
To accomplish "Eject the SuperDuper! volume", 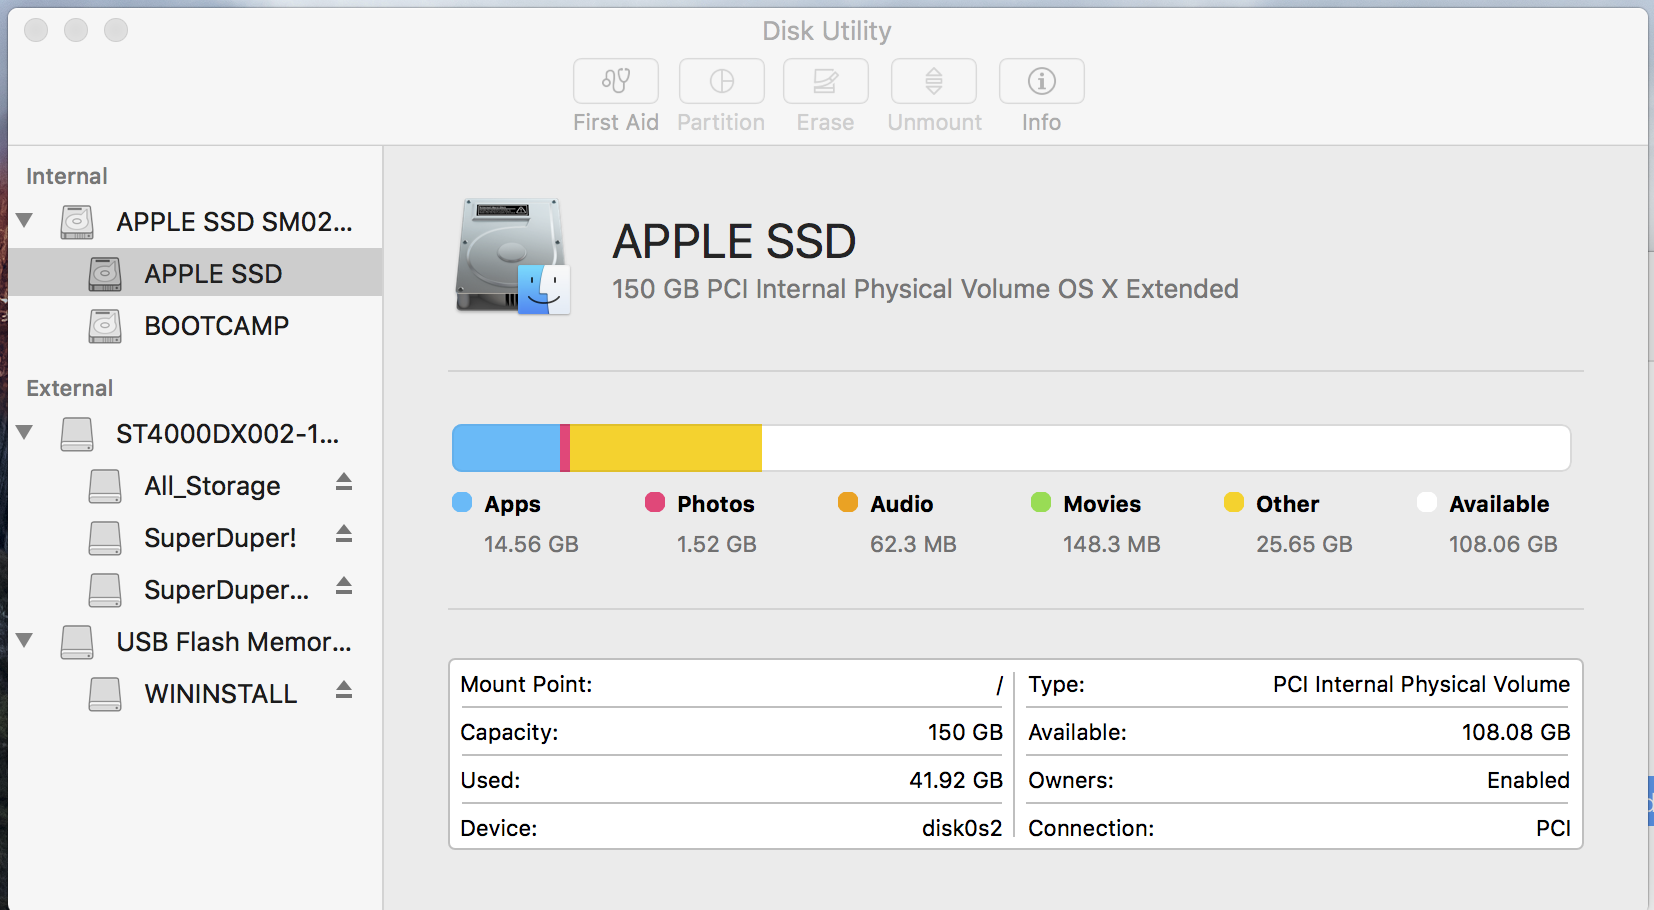I will pyautogui.click(x=344, y=535).
